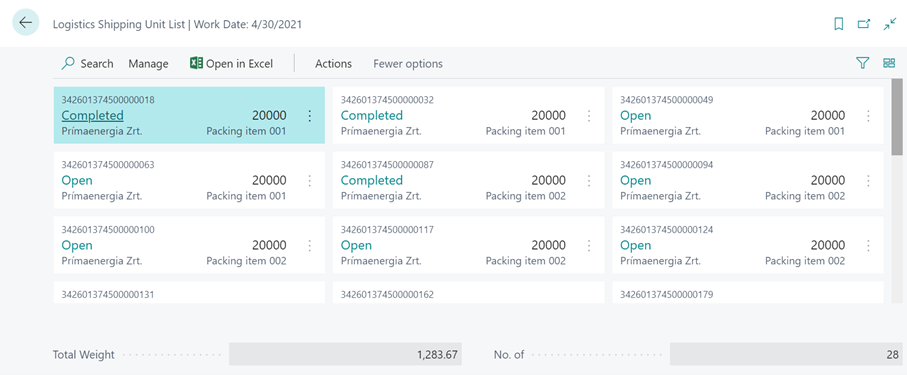907x375 pixels.
Task: Click ID text 342601374500000032
Action: point(387,100)
